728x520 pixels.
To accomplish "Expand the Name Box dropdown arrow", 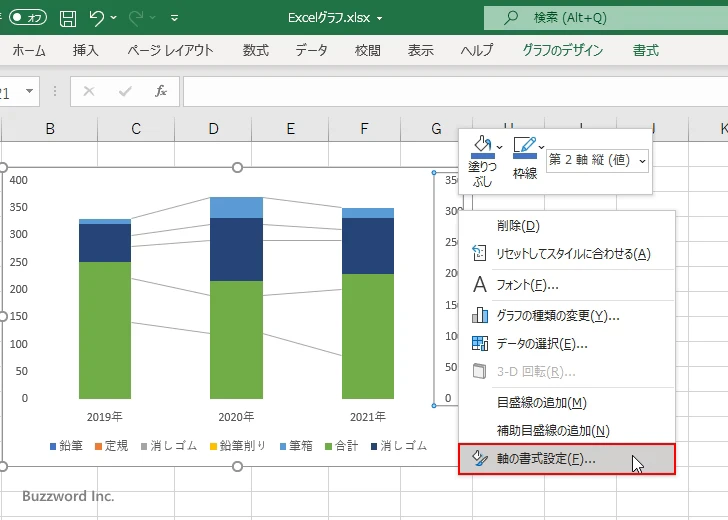I will pyautogui.click(x=29, y=91).
